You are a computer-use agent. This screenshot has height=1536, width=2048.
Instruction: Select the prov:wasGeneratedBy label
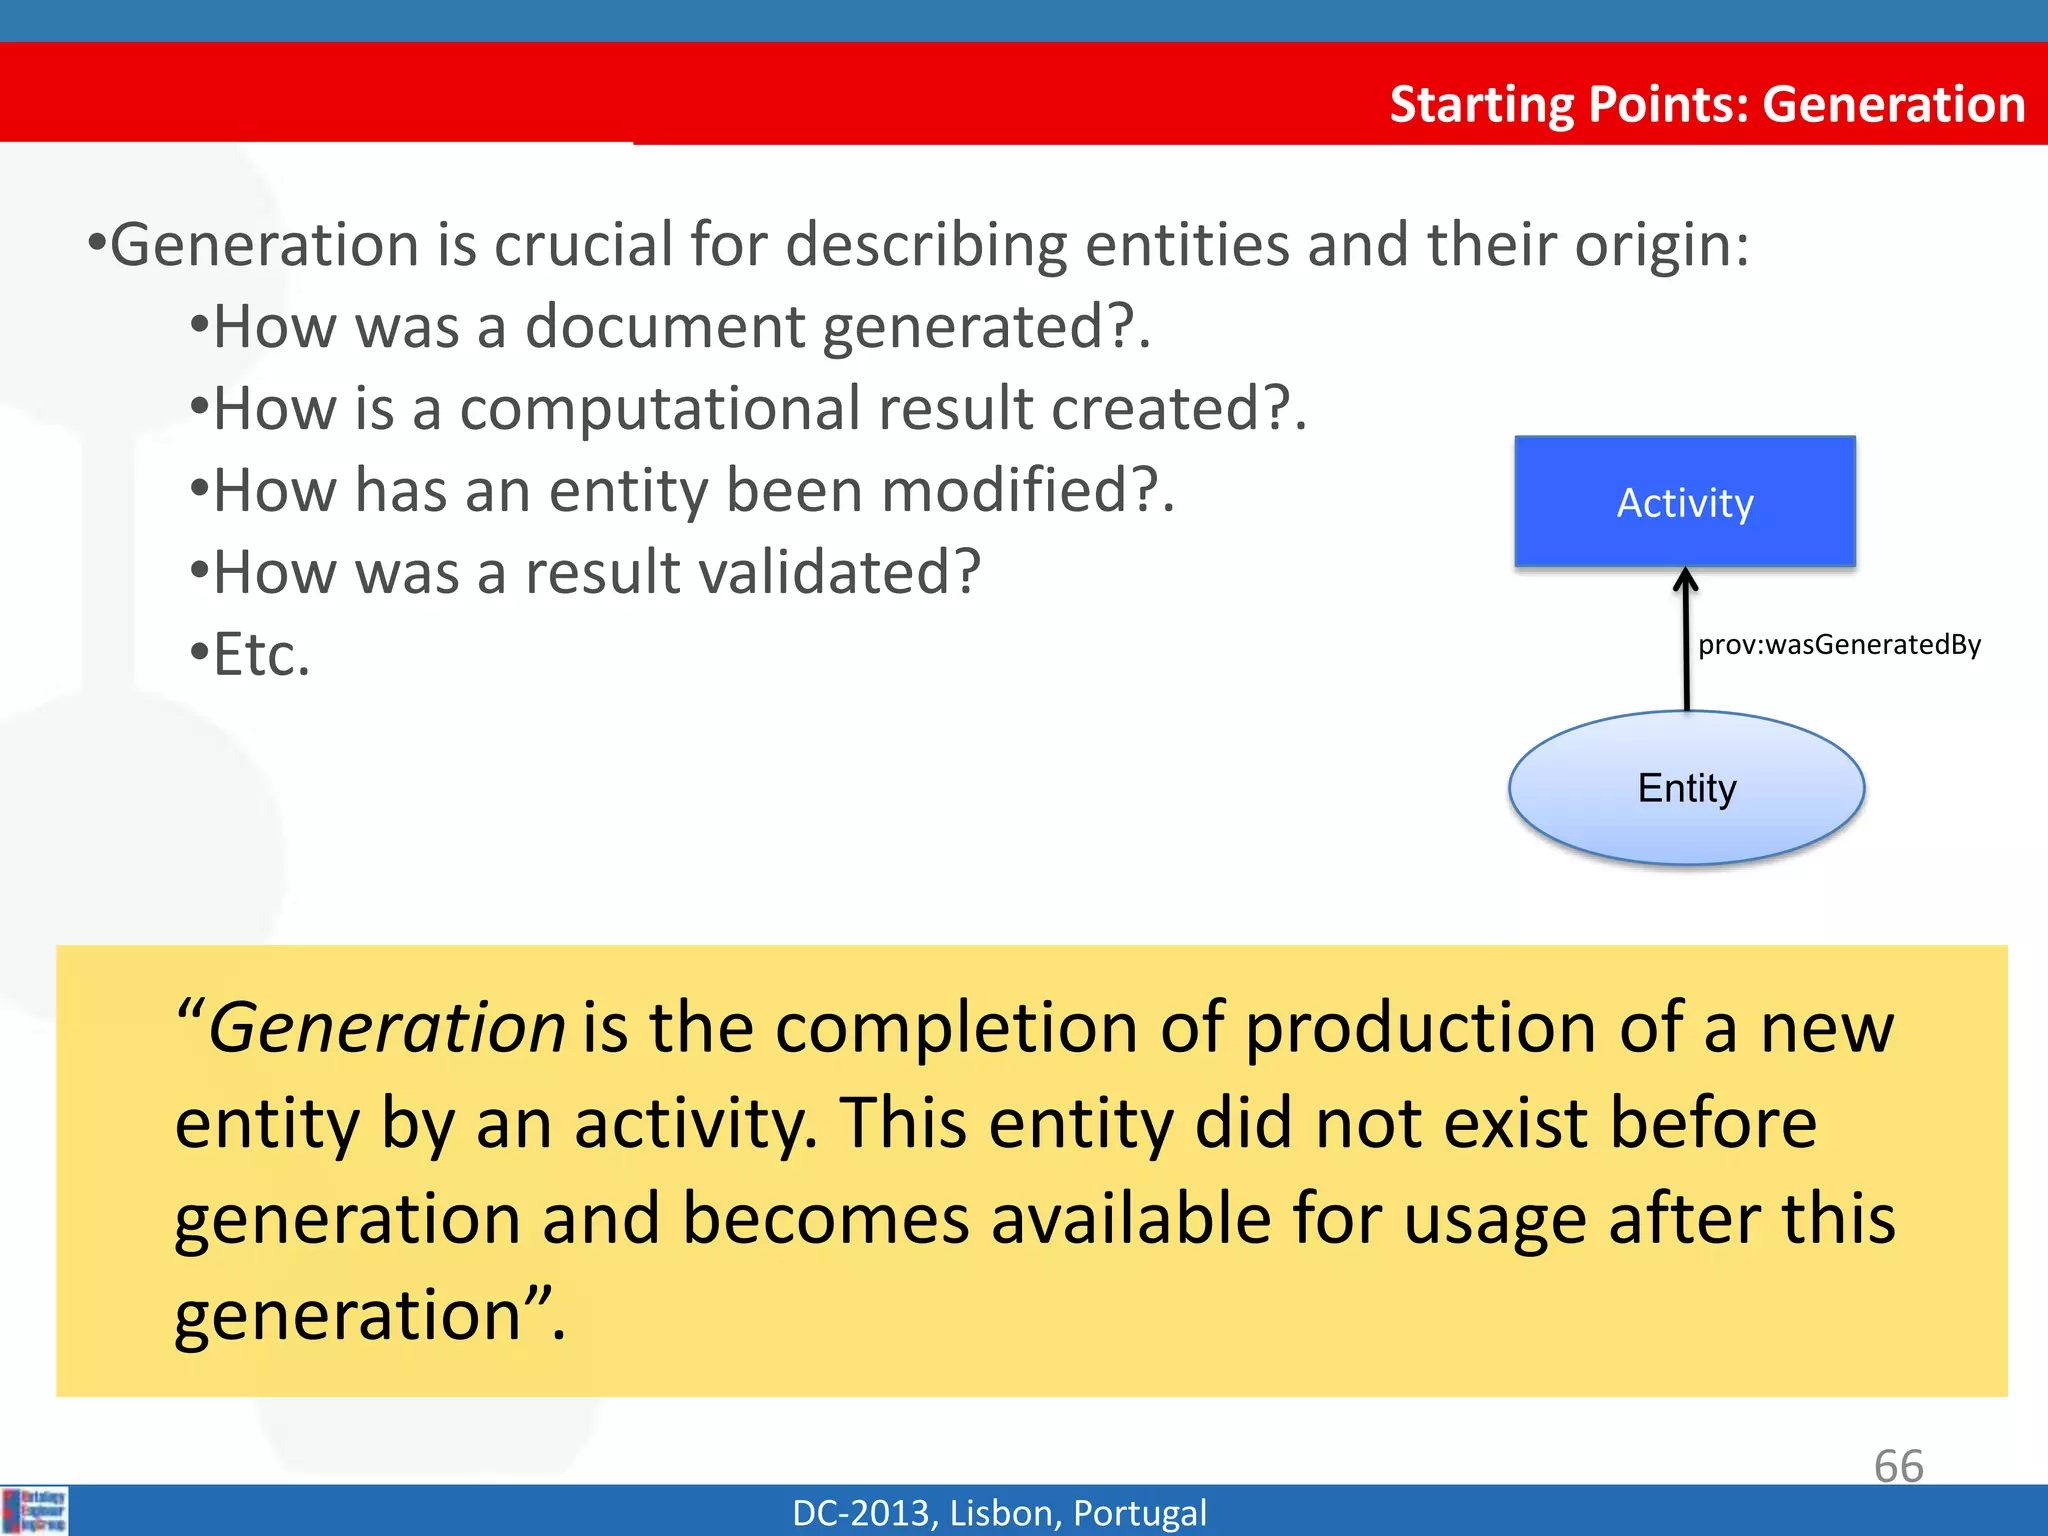1839,645
